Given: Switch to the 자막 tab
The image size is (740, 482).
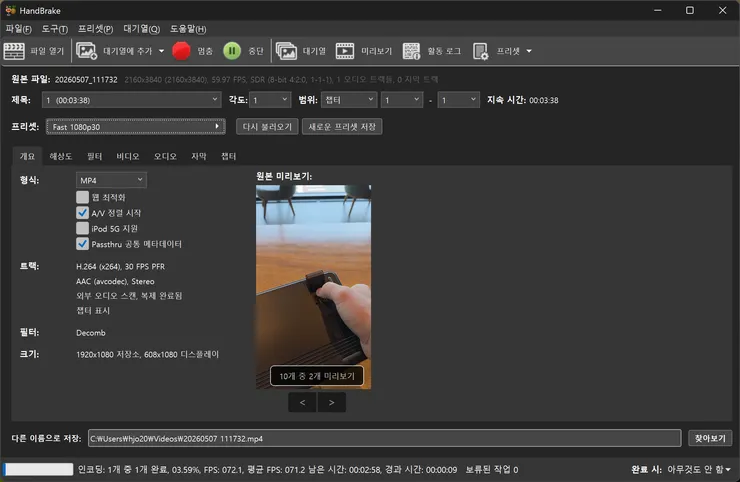Looking at the screenshot, I should pyautogui.click(x=199, y=156).
